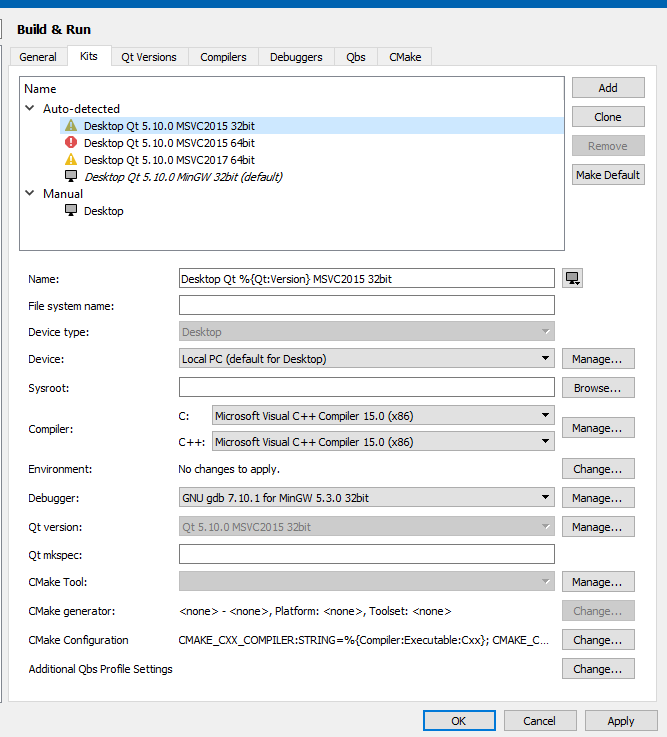Select the manual Desktop kit
The image size is (667, 737).
pos(312,211)
